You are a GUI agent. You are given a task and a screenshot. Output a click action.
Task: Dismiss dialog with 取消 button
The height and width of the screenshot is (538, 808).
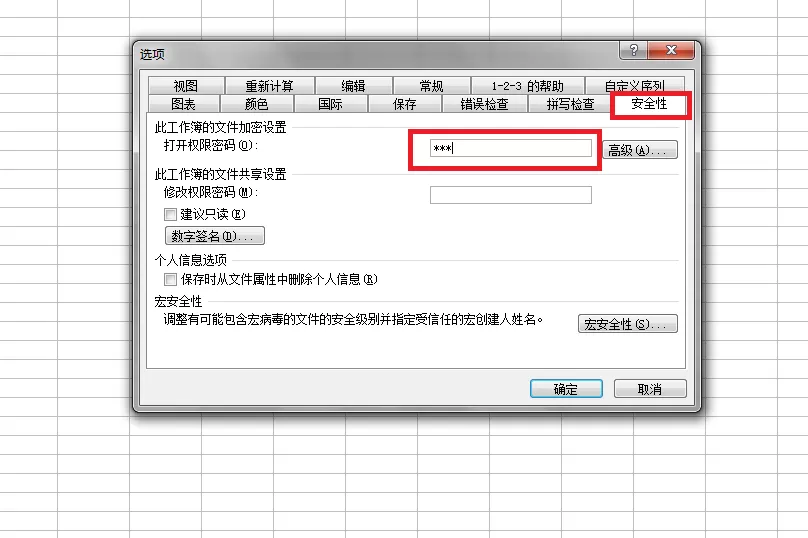click(650, 389)
